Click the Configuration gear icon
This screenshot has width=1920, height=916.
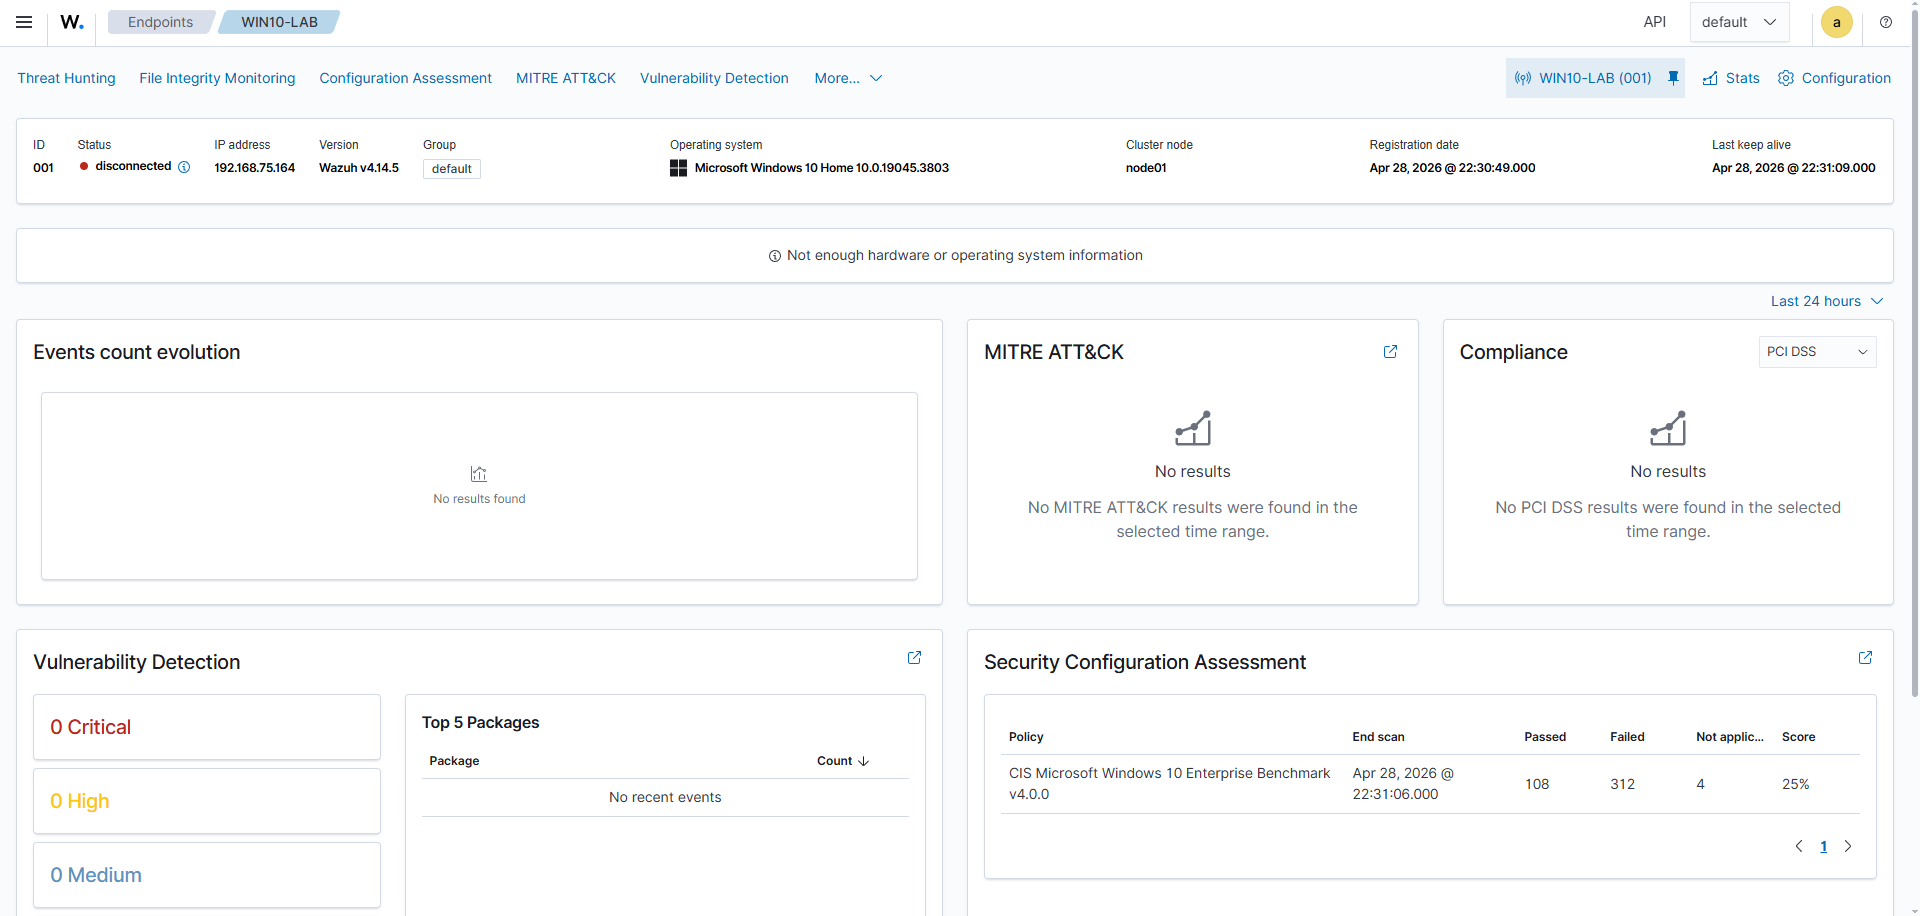(1786, 78)
